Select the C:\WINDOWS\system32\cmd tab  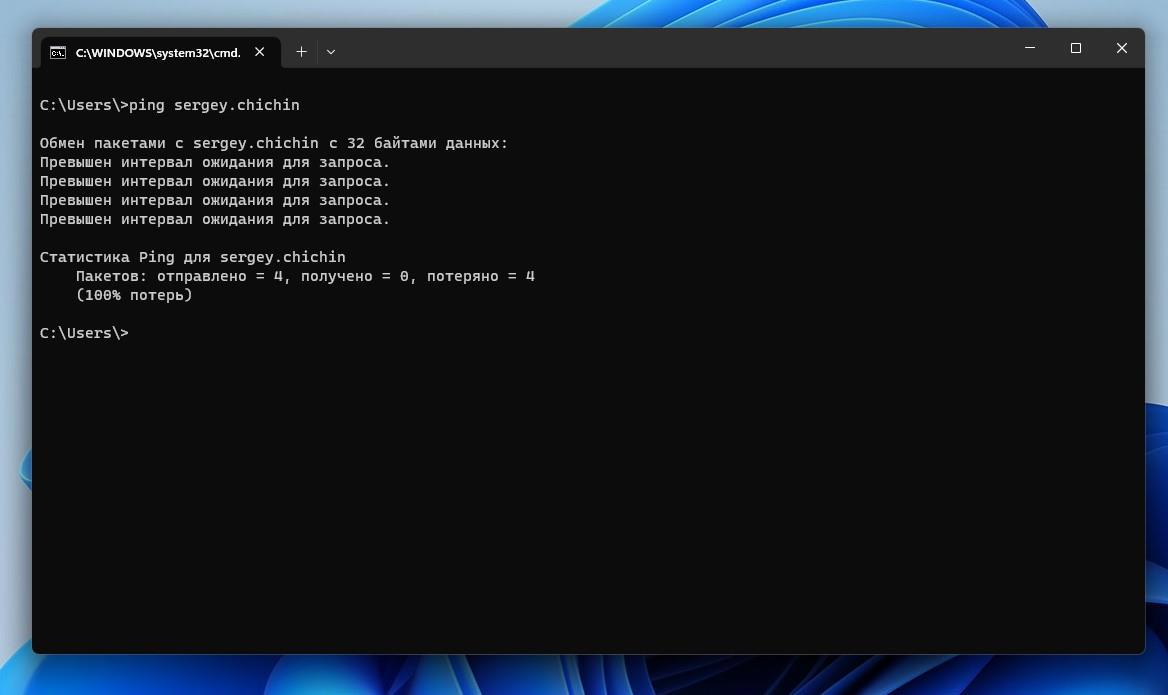point(157,52)
